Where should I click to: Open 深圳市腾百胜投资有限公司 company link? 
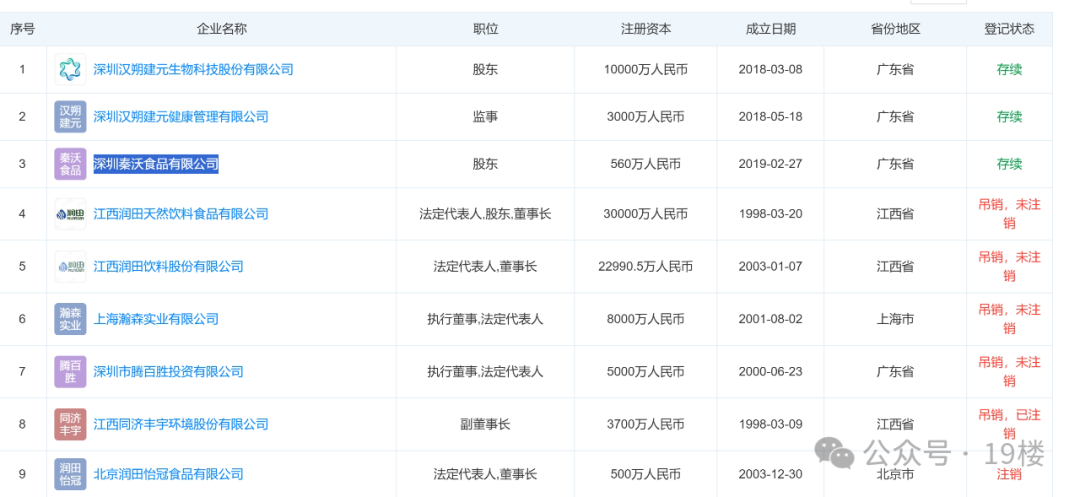click(x=168, y=372)
